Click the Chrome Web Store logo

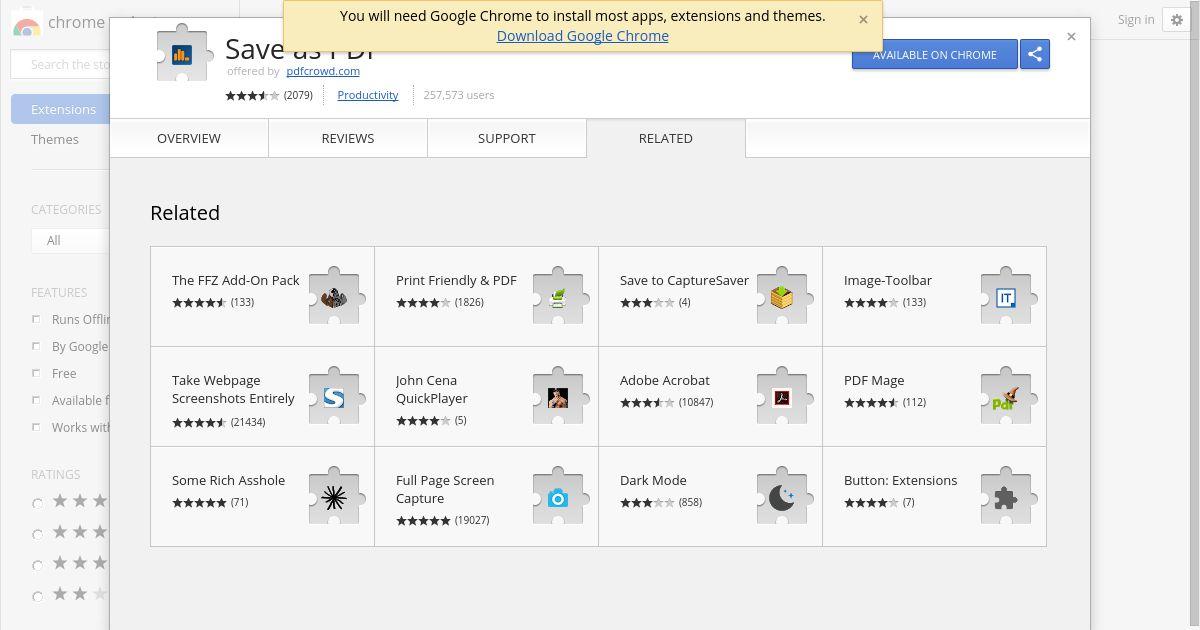coord(27,22)
